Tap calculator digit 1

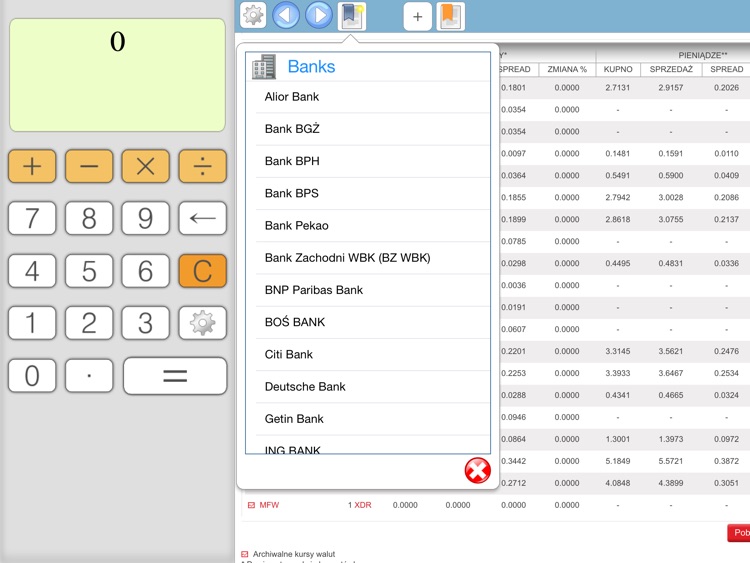pos(32,323)
